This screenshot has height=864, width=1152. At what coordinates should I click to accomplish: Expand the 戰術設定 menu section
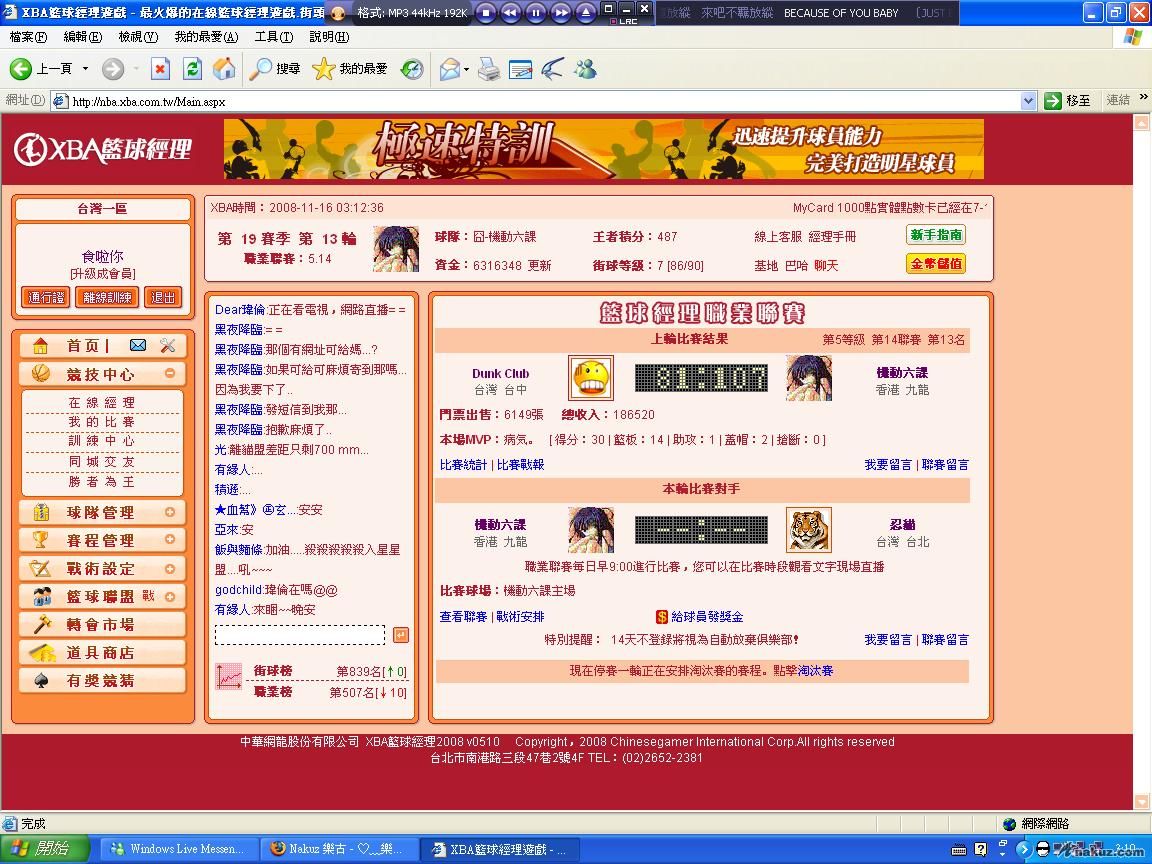click(170, 568)
